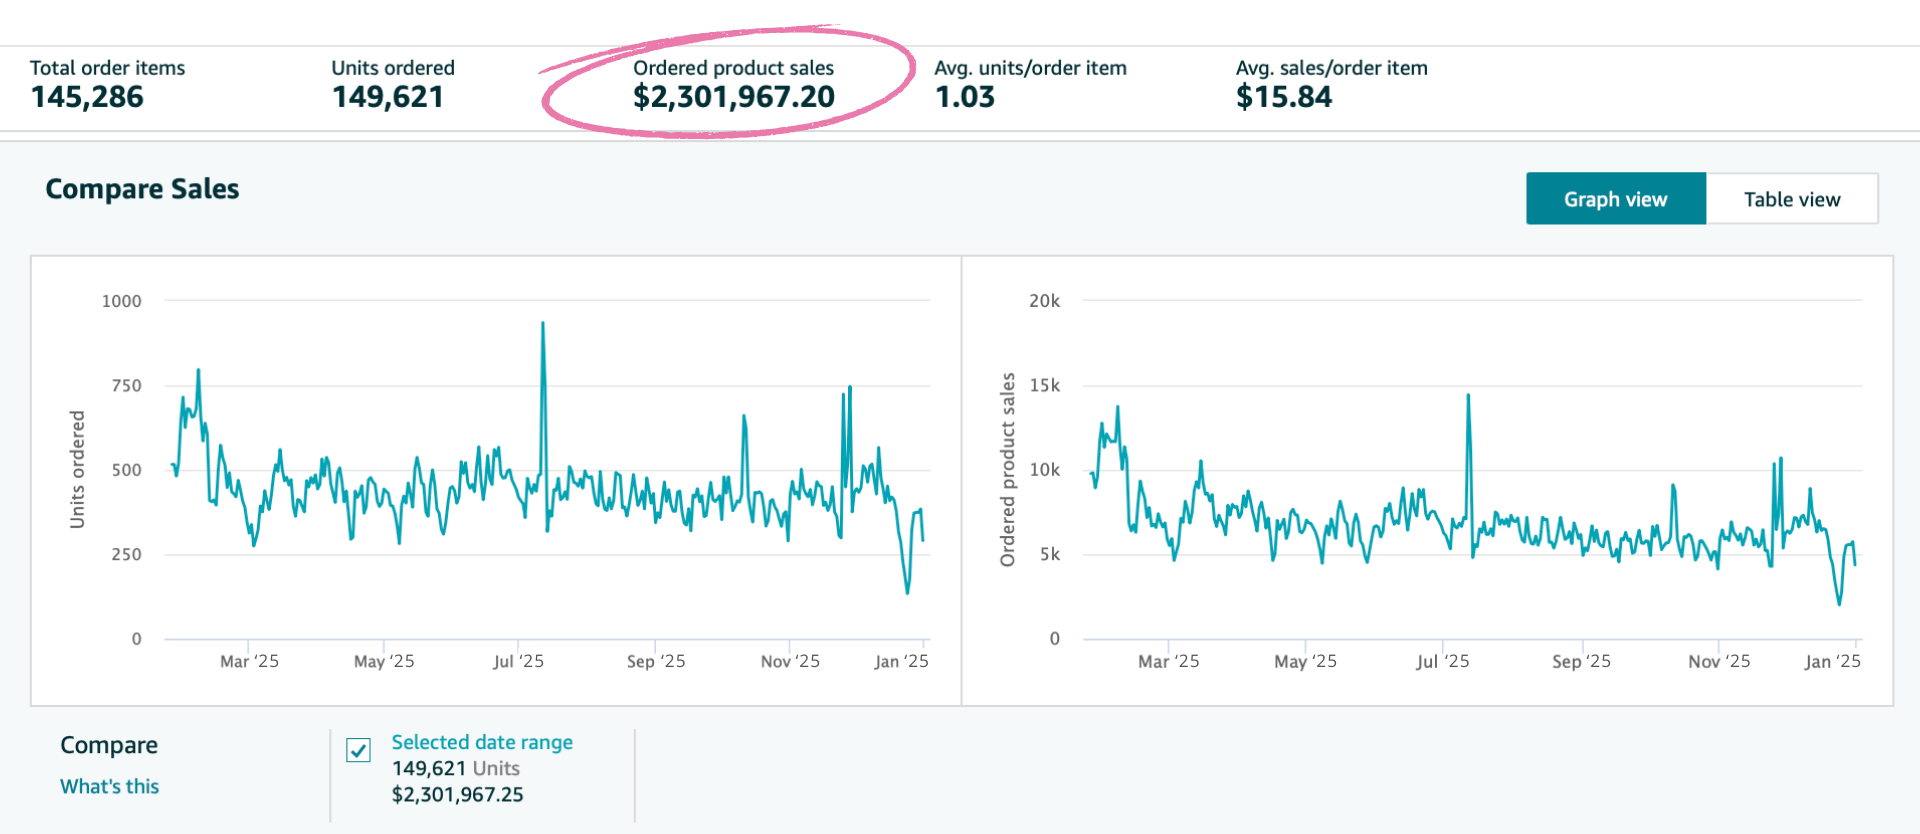Image resolution: width=1920 pixels, height=834 pixels.
Task: Click Jan '25 on Ordered product sales chart axis
Action: point(1832,661)
